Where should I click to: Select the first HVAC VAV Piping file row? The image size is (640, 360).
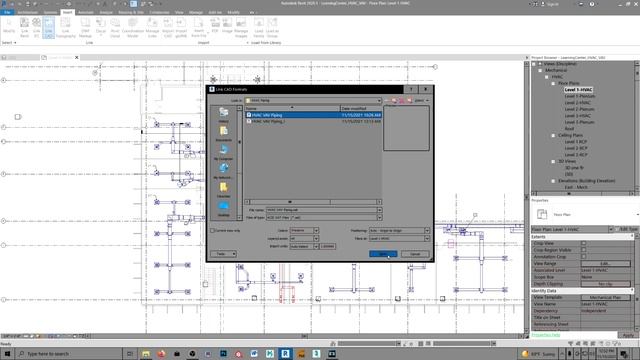313,115
